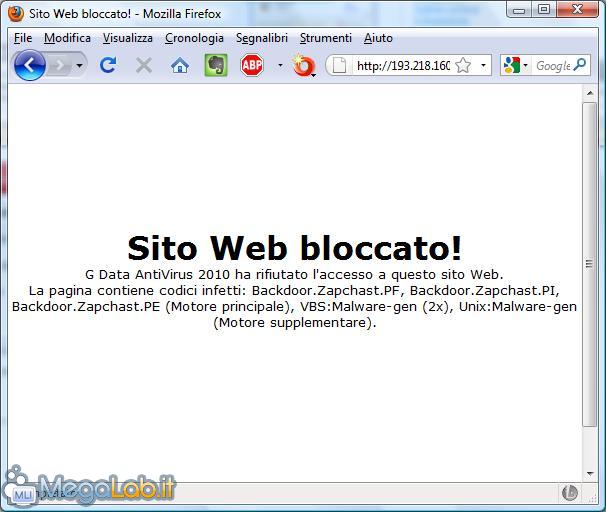Click the scrollbar down arrow
Screen dimensions: 606x512
(x=589, y=474)
